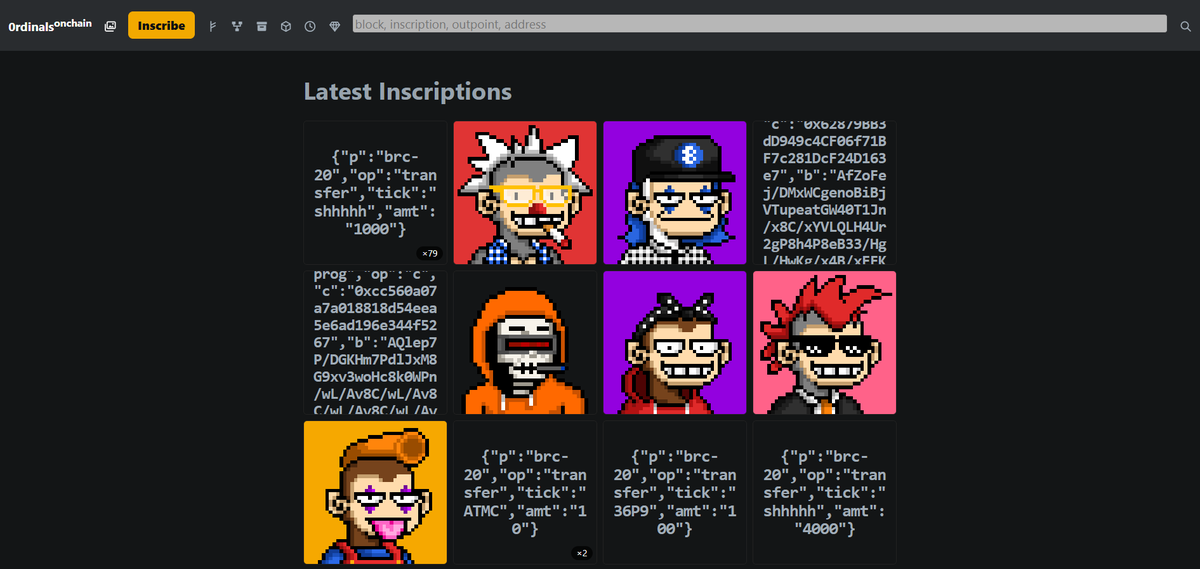Screen dimensions: 1200x569
Task: Open the orange-hoodie skeleton pixel art
Action: 525,342
